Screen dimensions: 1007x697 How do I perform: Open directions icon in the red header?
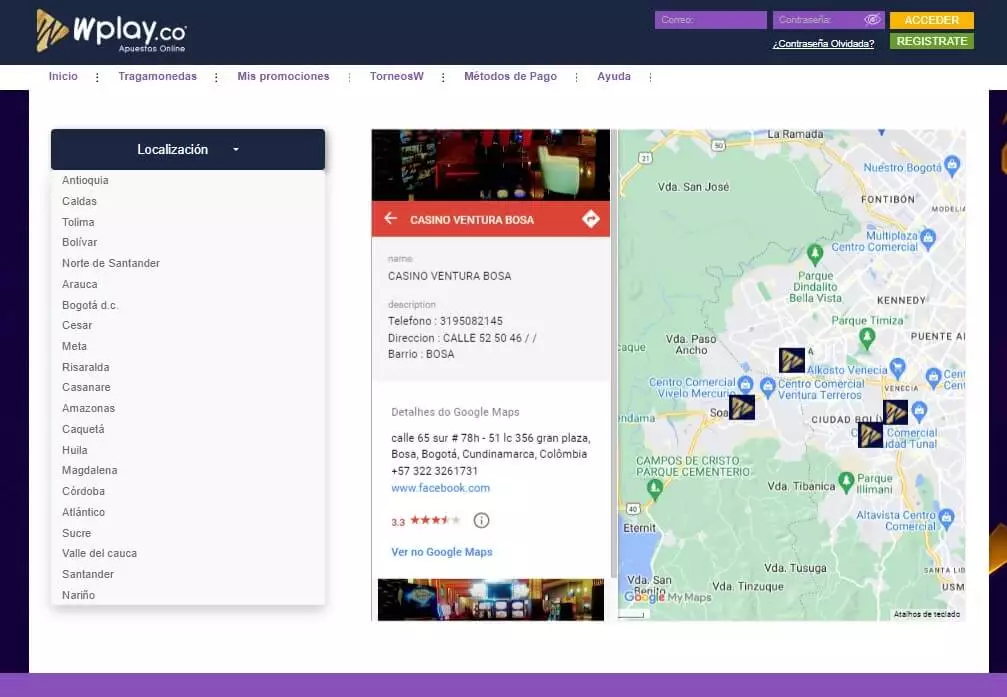tap(590, 219)
